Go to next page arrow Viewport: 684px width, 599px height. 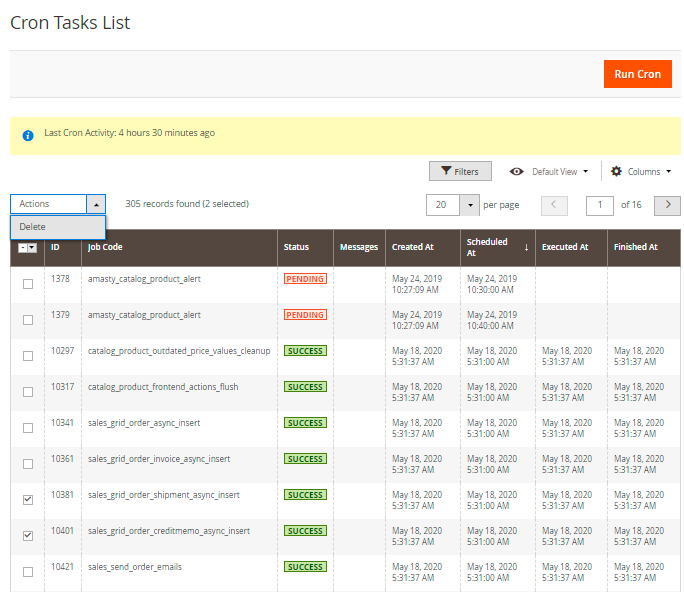pyautogui.click(x=667, y=205)
